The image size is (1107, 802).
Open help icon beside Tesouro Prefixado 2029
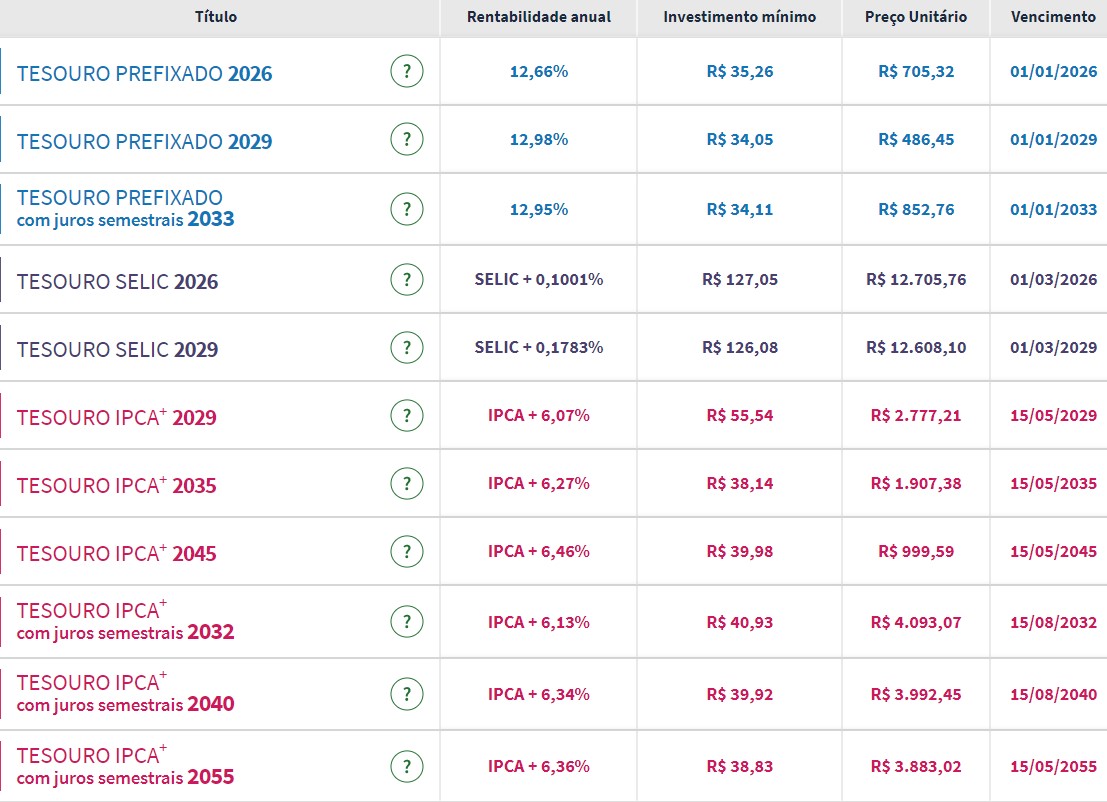pos(406,140)
